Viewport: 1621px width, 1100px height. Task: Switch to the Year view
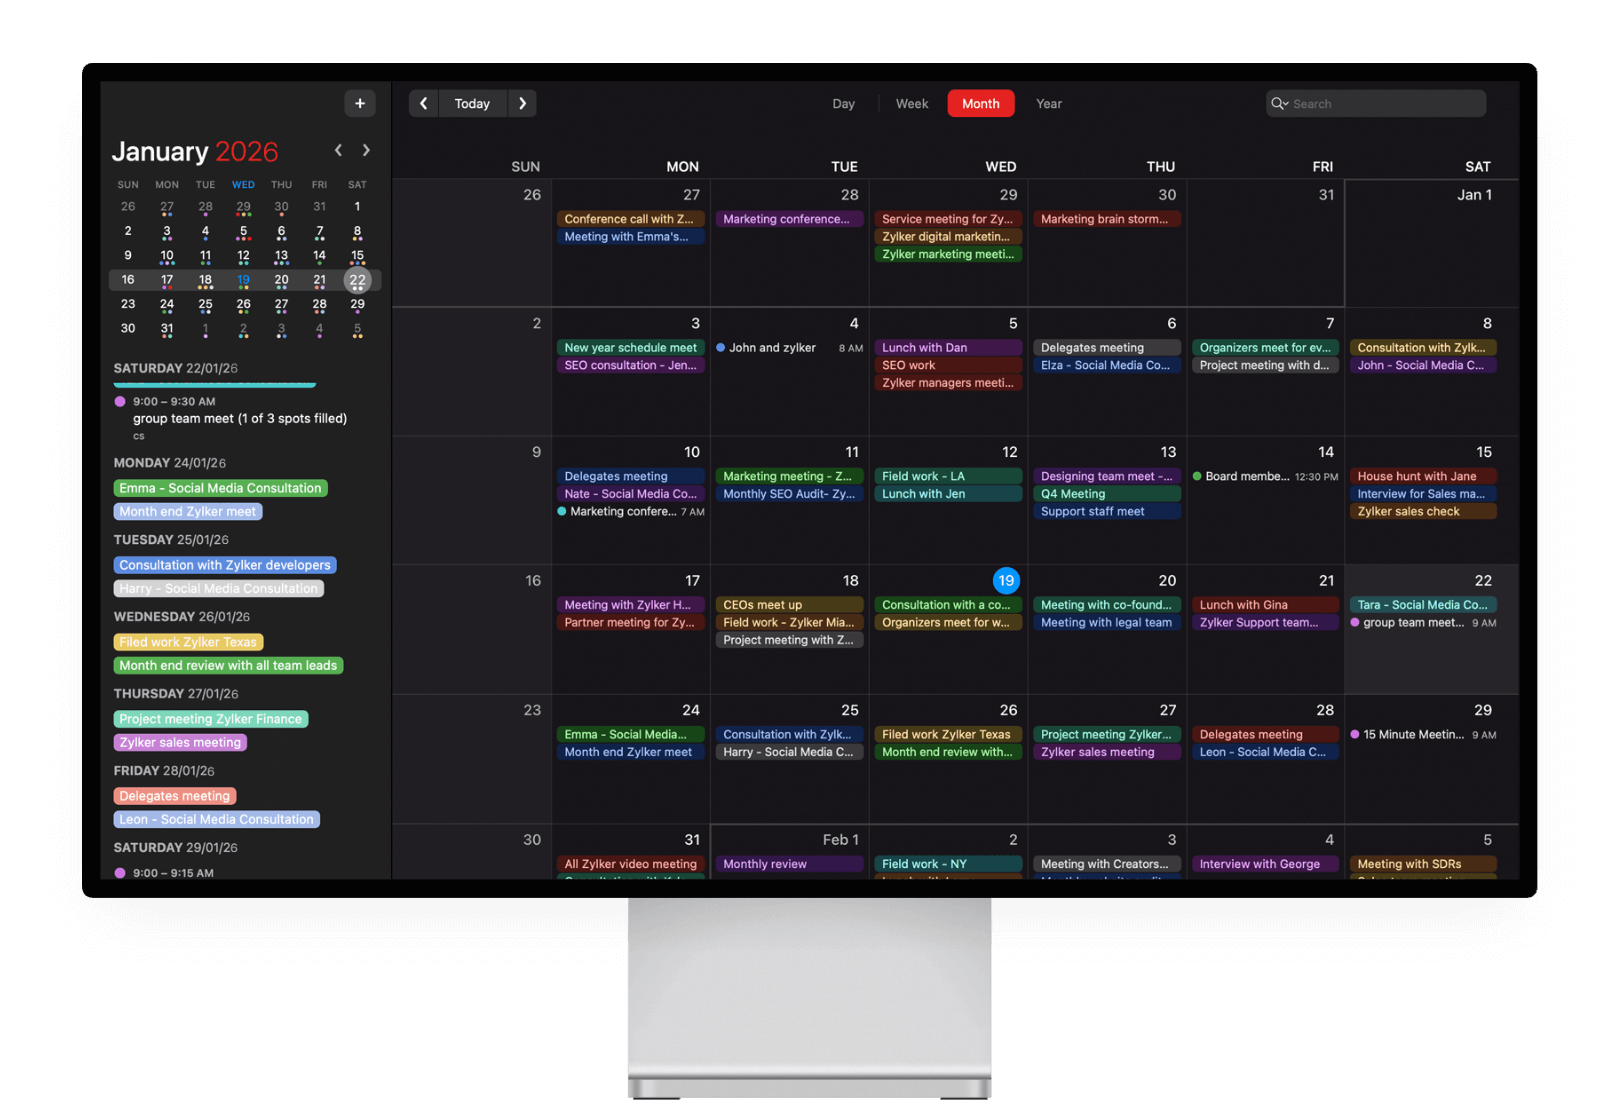[x=1049, y=103]
